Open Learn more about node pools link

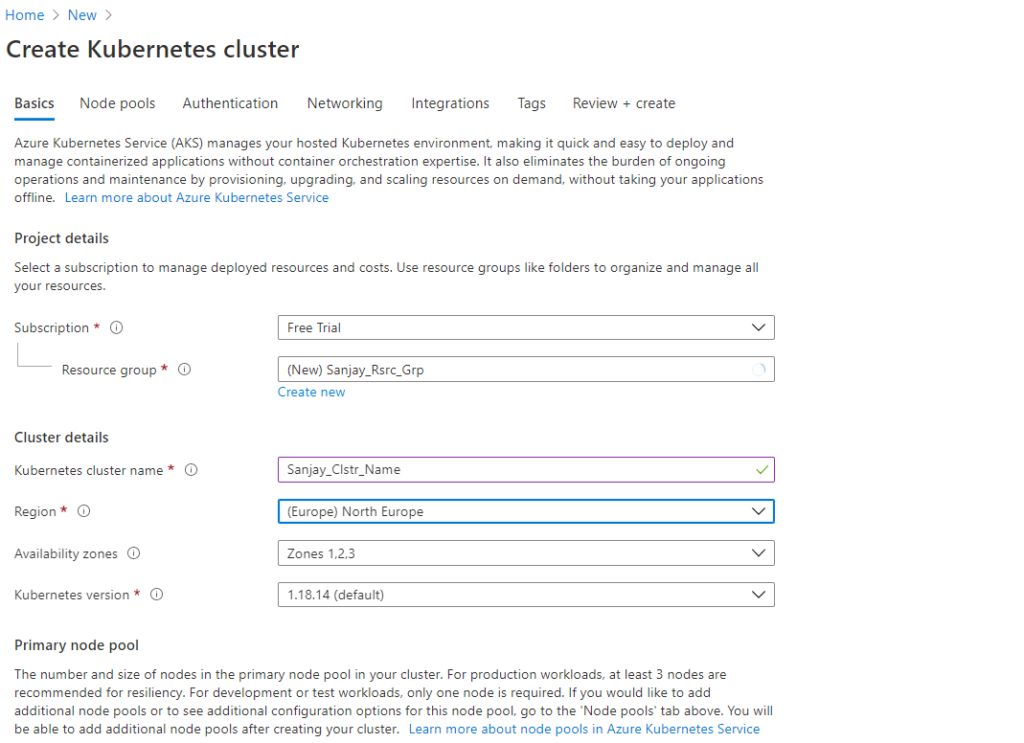pos(584,729)
